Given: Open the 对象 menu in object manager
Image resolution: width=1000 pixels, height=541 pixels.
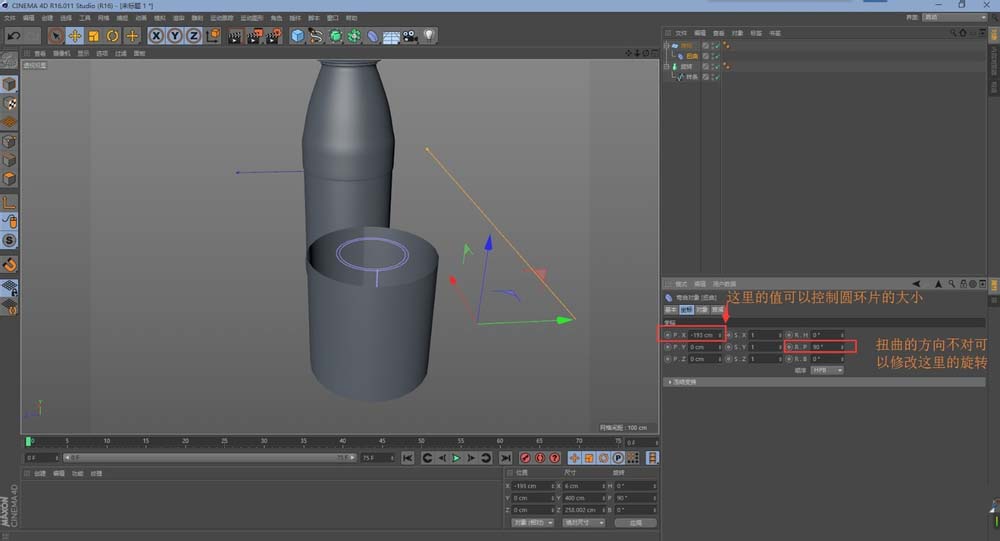Looking at the screenshot, I should pyautogui.click(x=738, y=33).
